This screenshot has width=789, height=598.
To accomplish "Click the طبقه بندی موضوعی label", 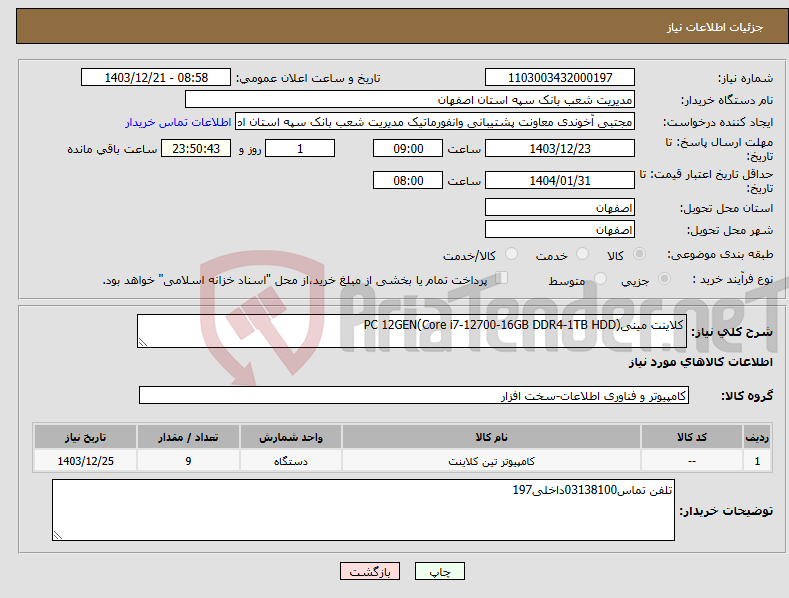I will [x=720, y=254].
